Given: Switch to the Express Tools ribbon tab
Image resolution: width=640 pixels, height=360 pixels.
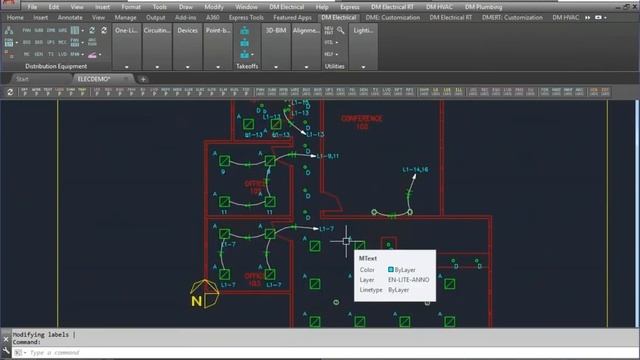Looking at the screenshot, I should [x=246, y=18].
